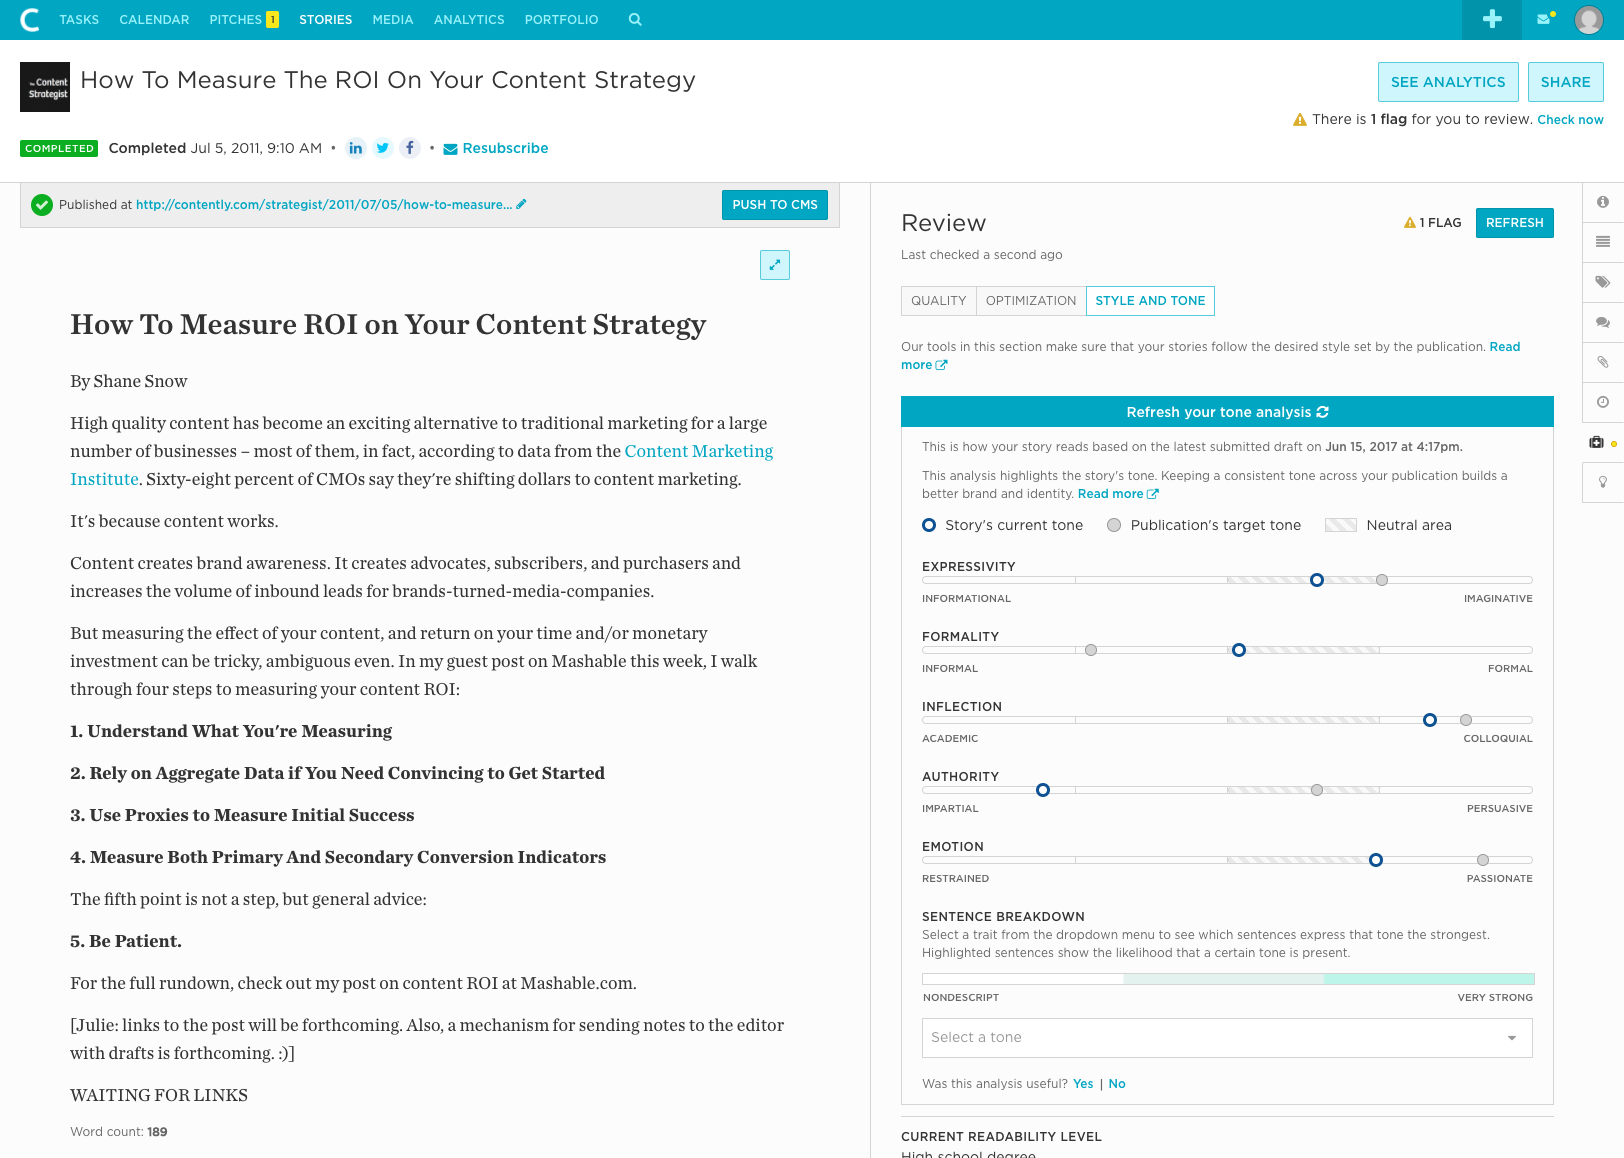Click the 'Check now' flag link
The height and width of the screenshot is (1158, 1624).
pos(1570,120)
